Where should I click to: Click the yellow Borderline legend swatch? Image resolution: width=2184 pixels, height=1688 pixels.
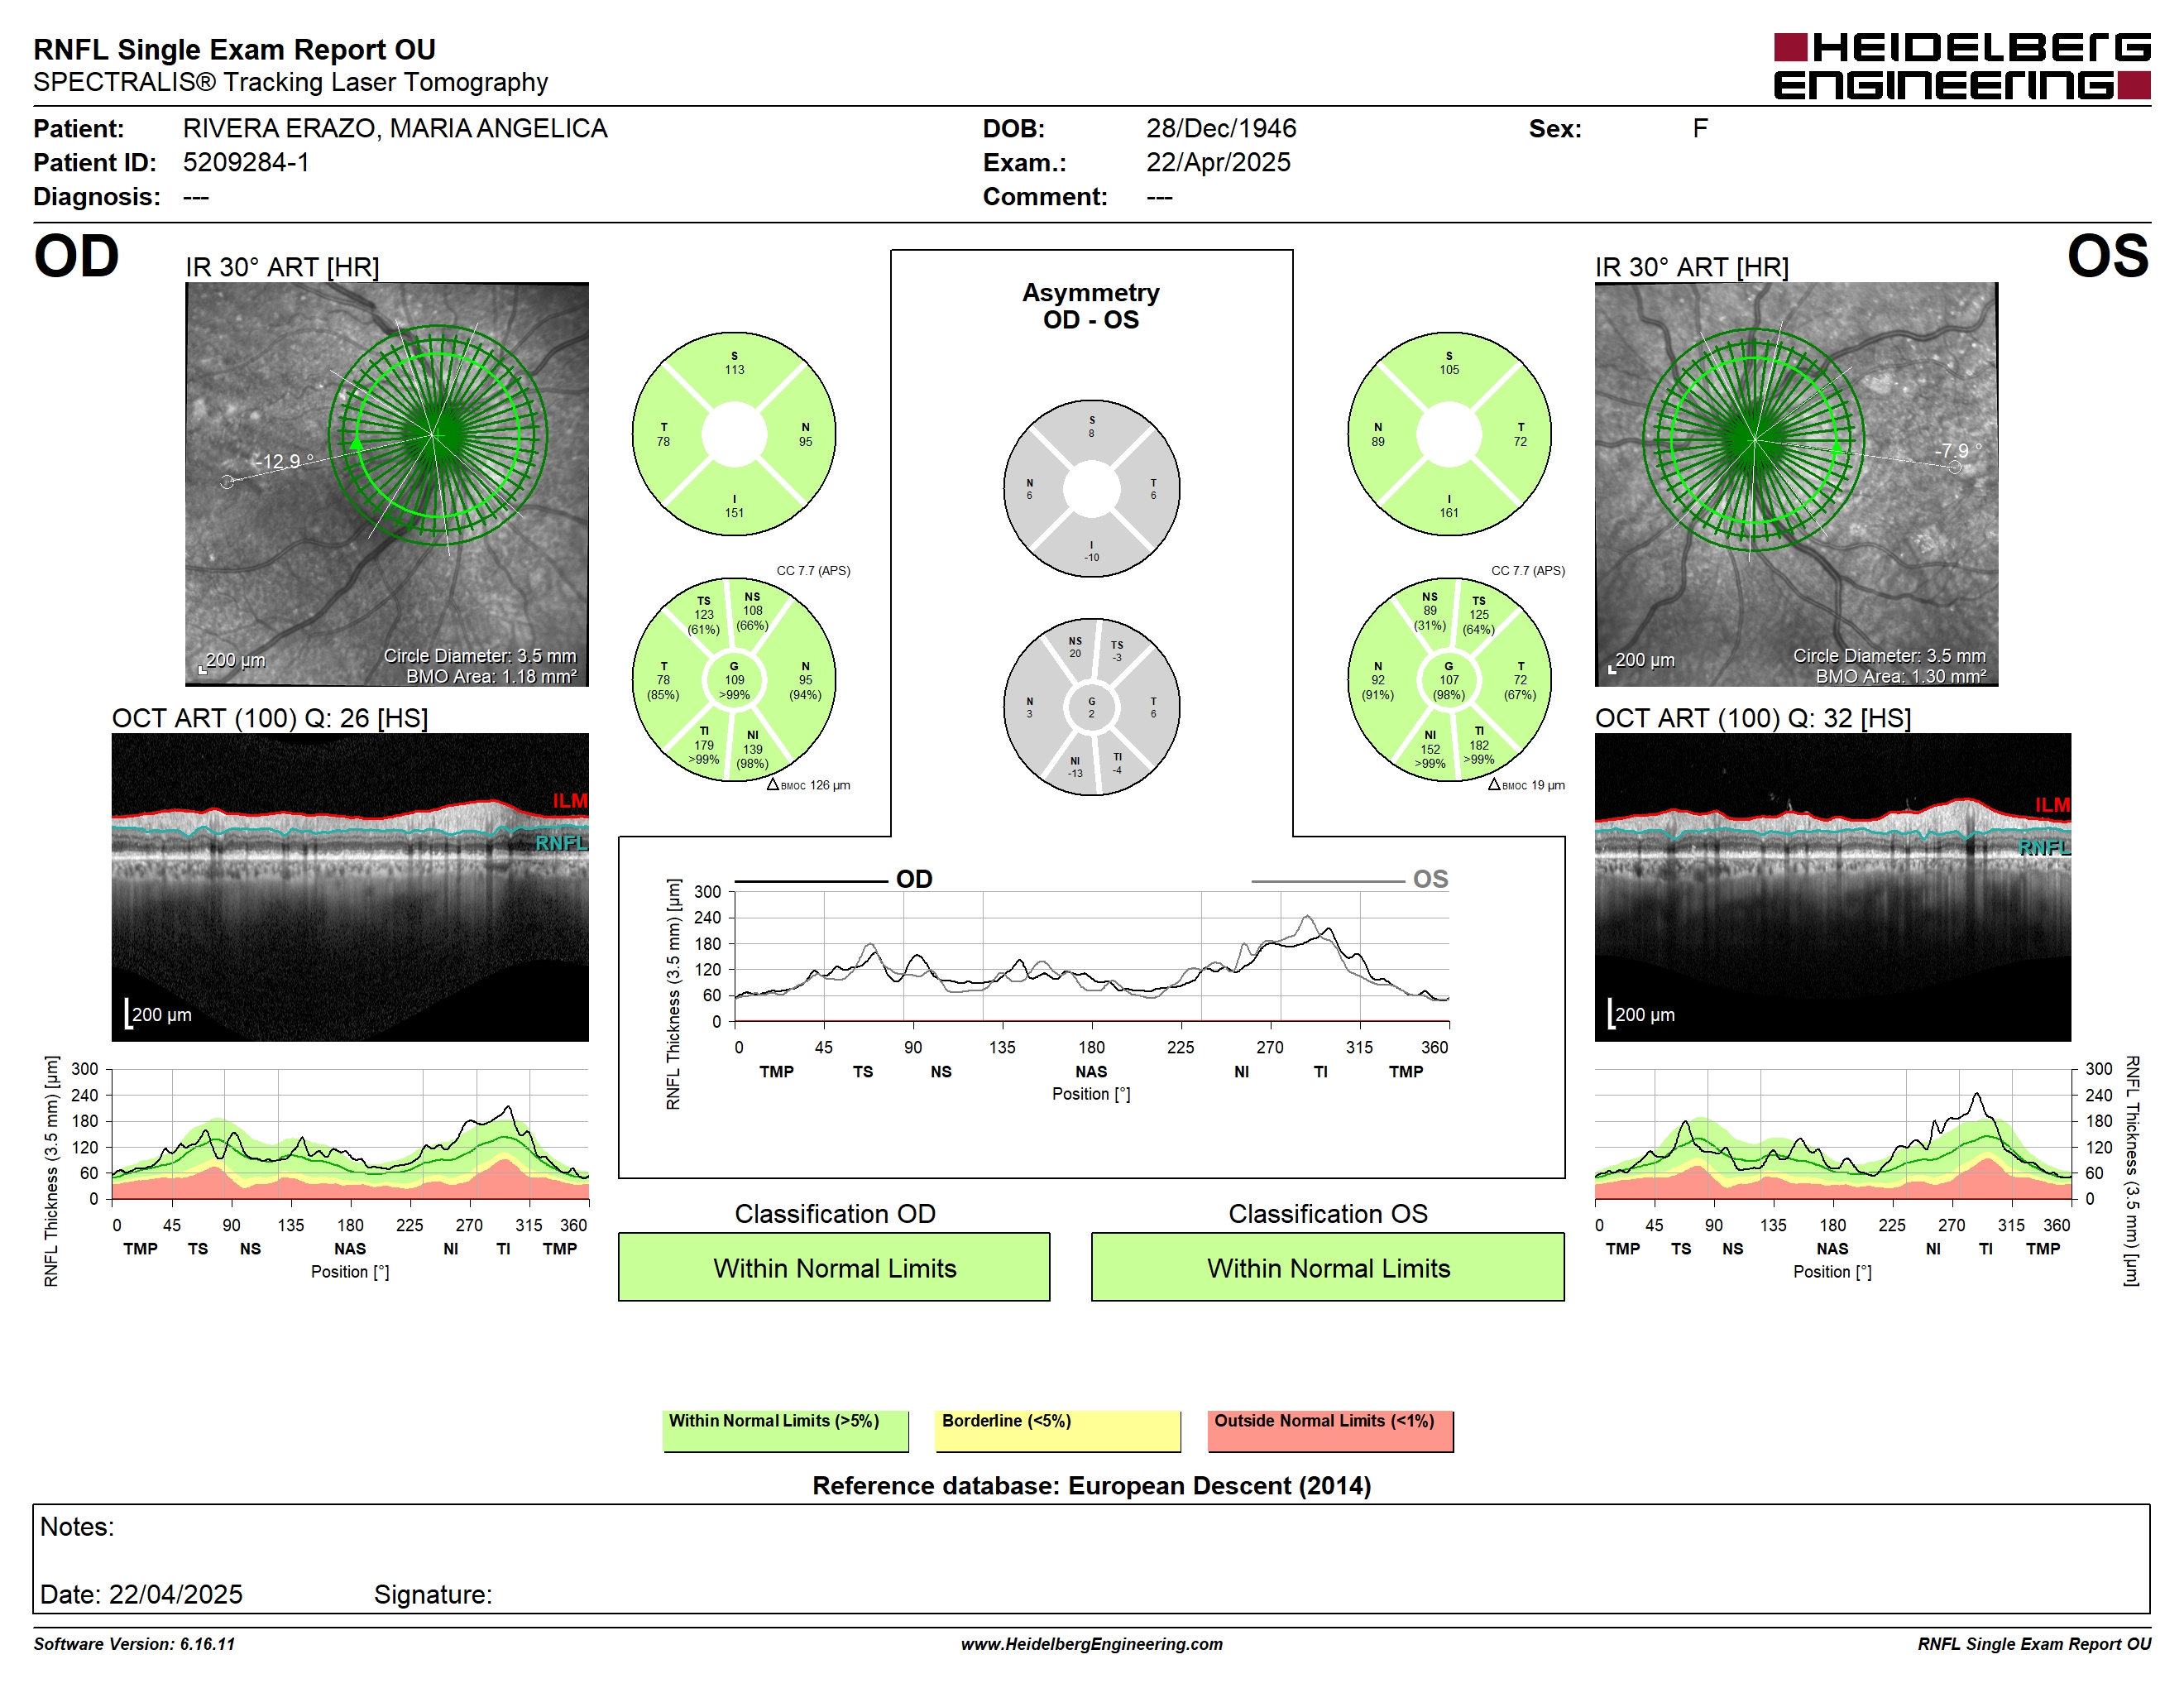1058,1431
